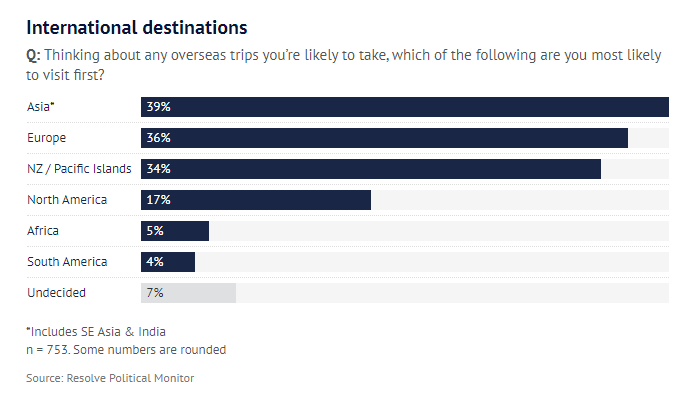Click the Asia 39% bar
Viewport: 697px width, 393px height.
pyautogui.click(x=405, y=107)
